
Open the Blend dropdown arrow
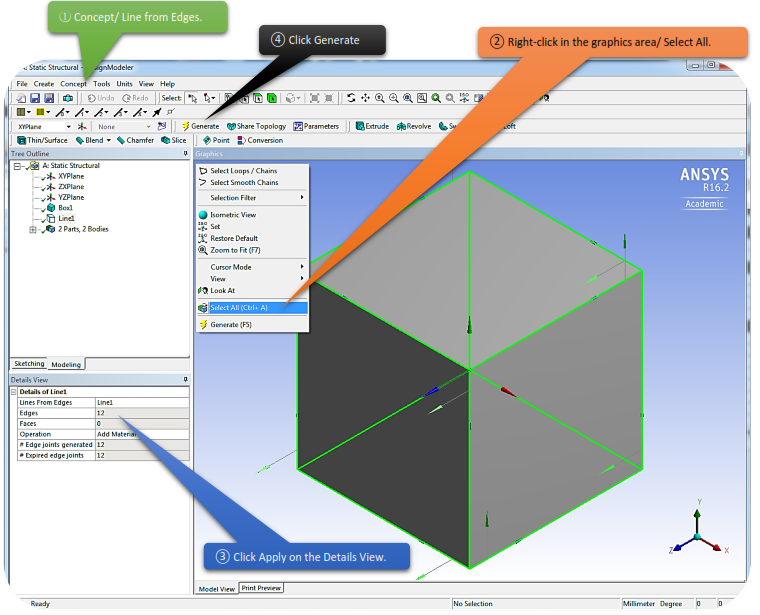[x=108, y=141]
